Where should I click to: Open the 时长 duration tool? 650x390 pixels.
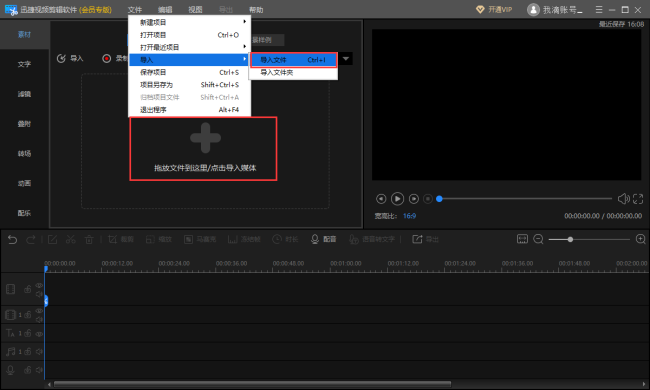[285, 240]
